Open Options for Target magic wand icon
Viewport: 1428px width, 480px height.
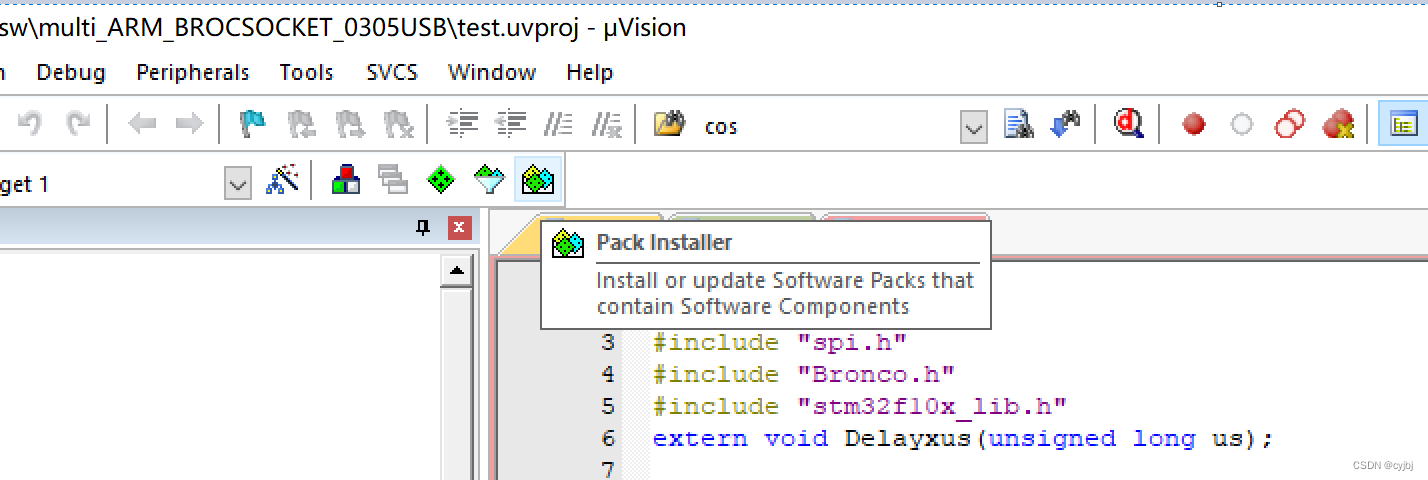pyautogui.click(x=283, y=180)
